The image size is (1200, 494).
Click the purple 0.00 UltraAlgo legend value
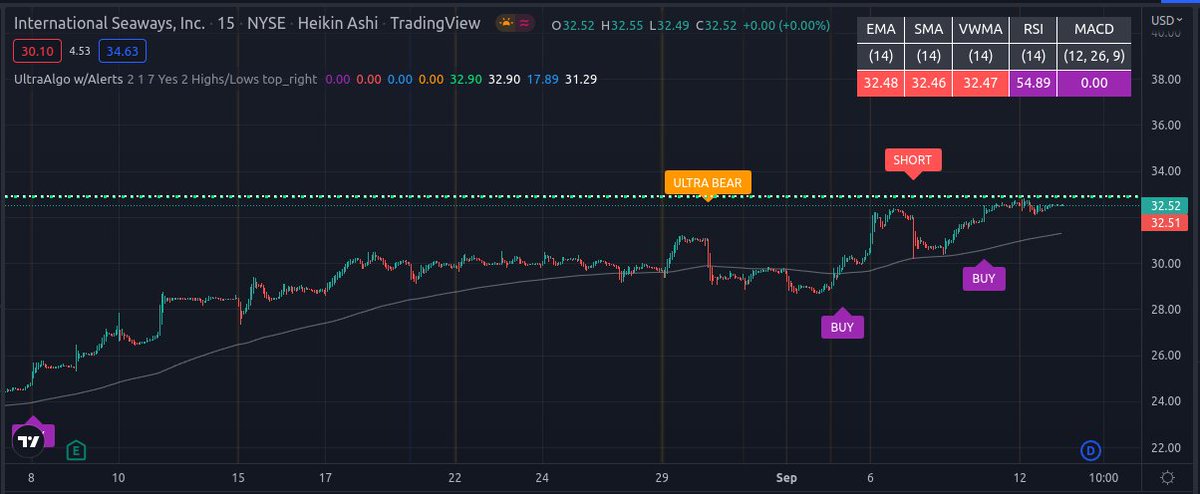click(x=338, y=78)
